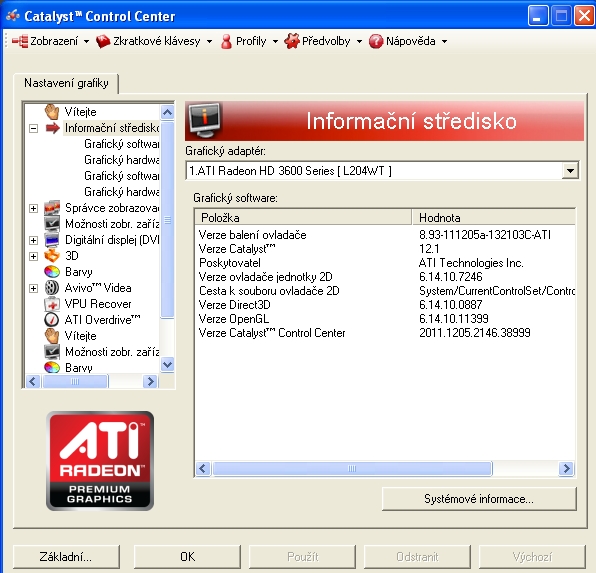This screenshot has height=573, width=596.
Task: Open the Zobrazení dropdown arrow
Action: tap(86, 41)
